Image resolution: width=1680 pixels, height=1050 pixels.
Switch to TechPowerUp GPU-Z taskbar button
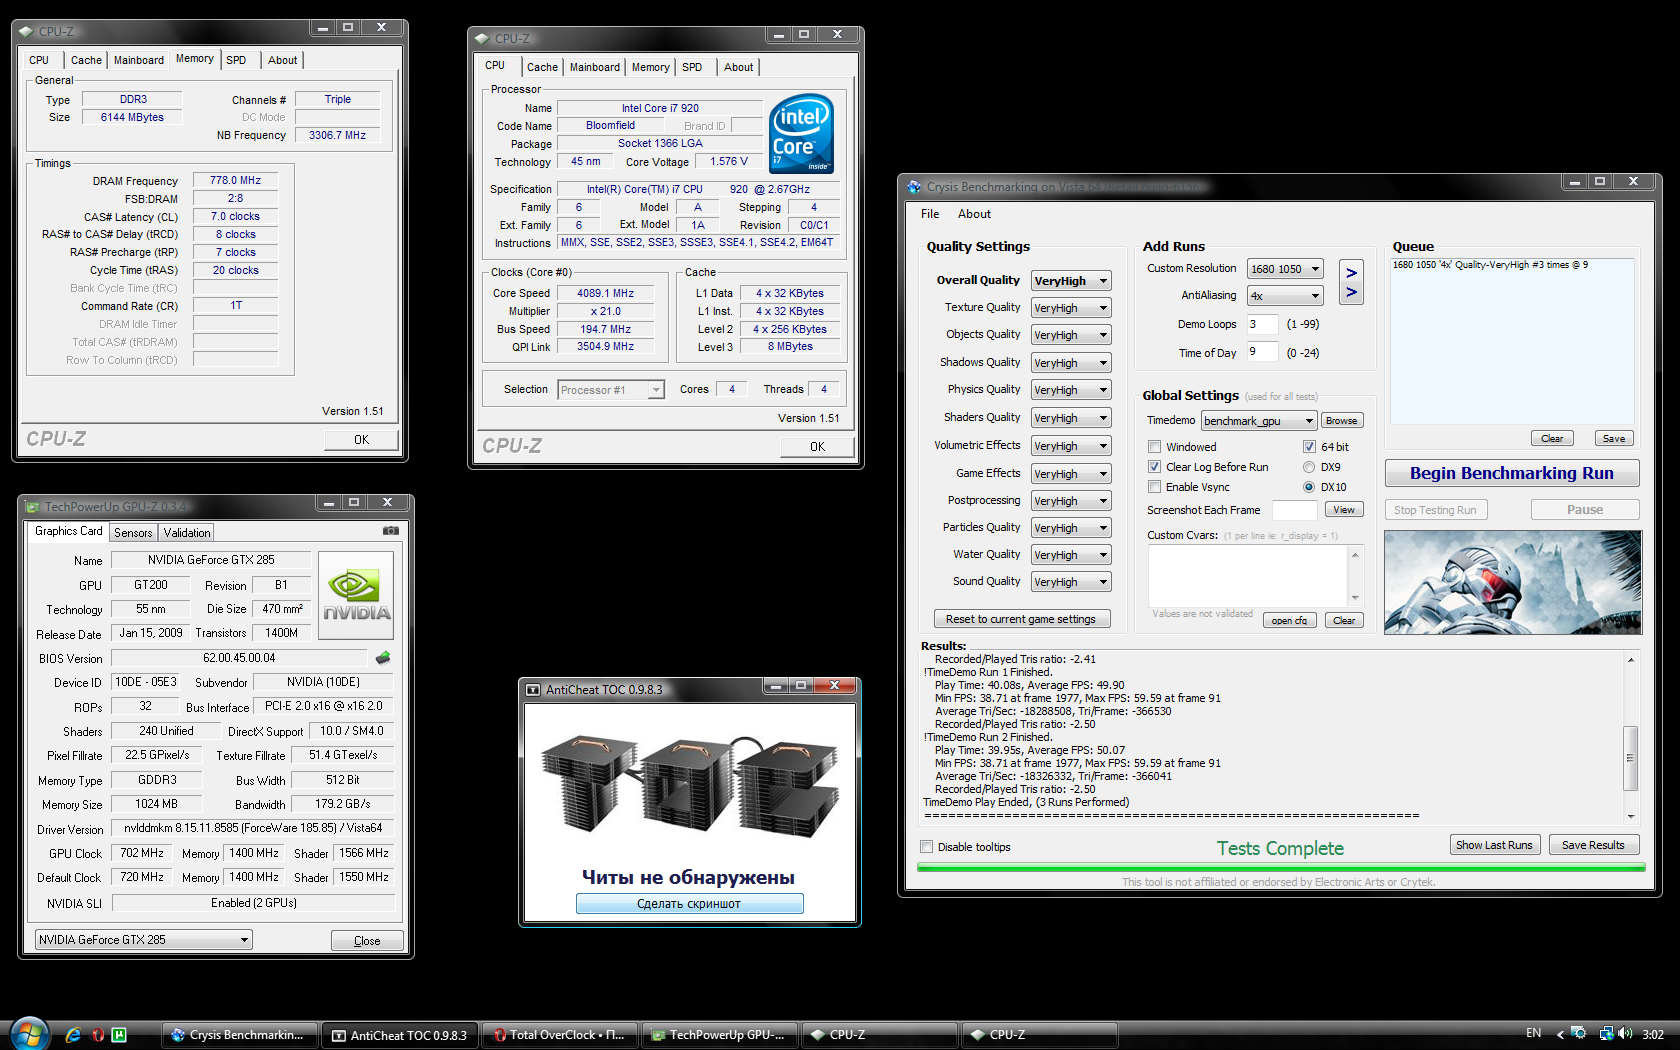click(x=720, y=1035)
